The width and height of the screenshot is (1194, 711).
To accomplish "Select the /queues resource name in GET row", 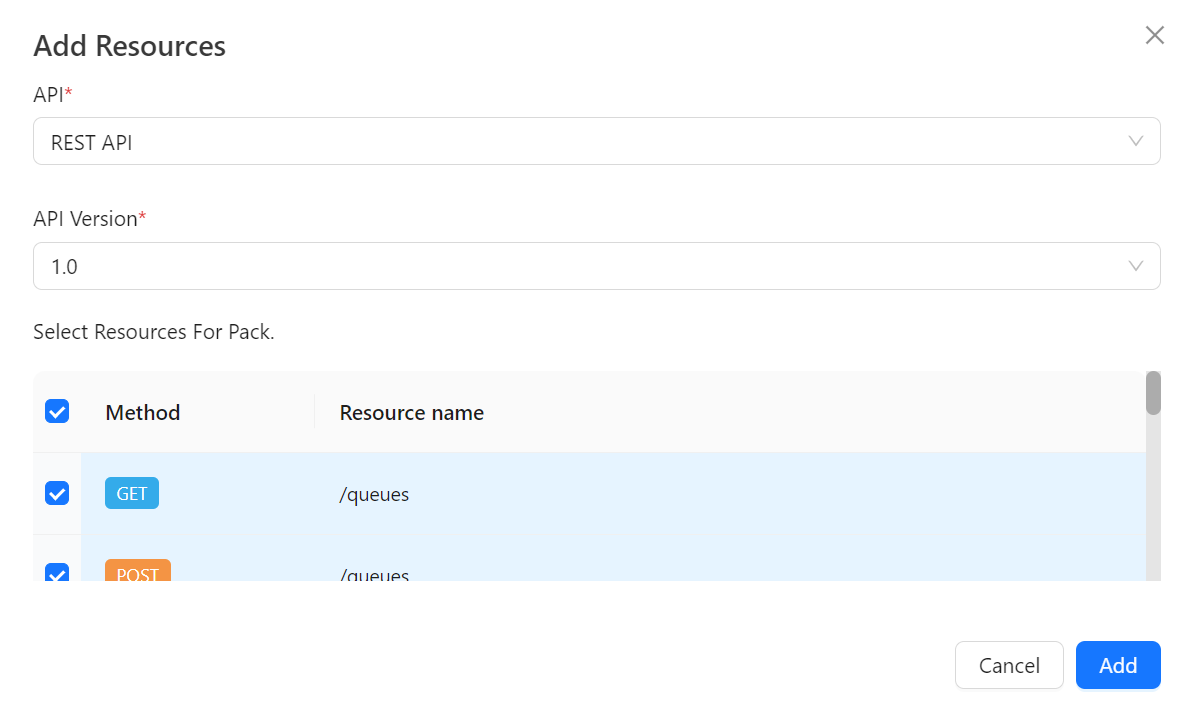I will pos(374,495).
